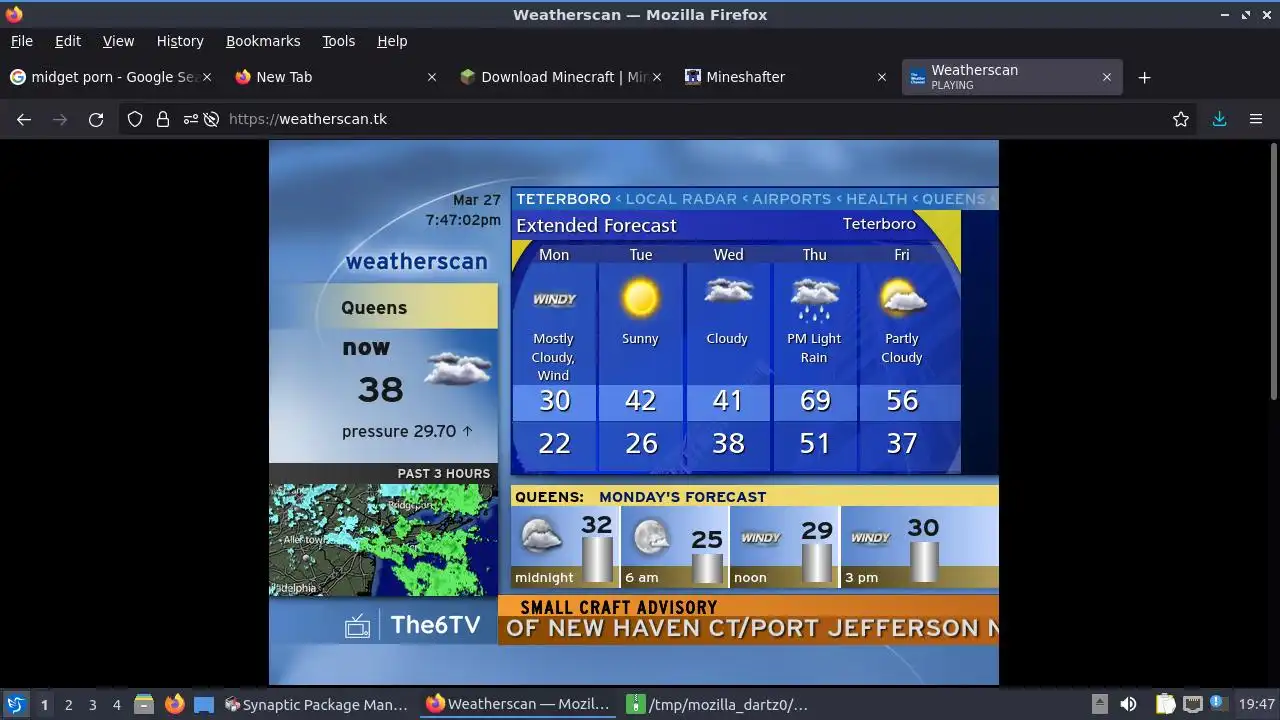Switch to the New Tab tab
The image size is (1280, 720).
pyautogui.click(x=335, y=77)
